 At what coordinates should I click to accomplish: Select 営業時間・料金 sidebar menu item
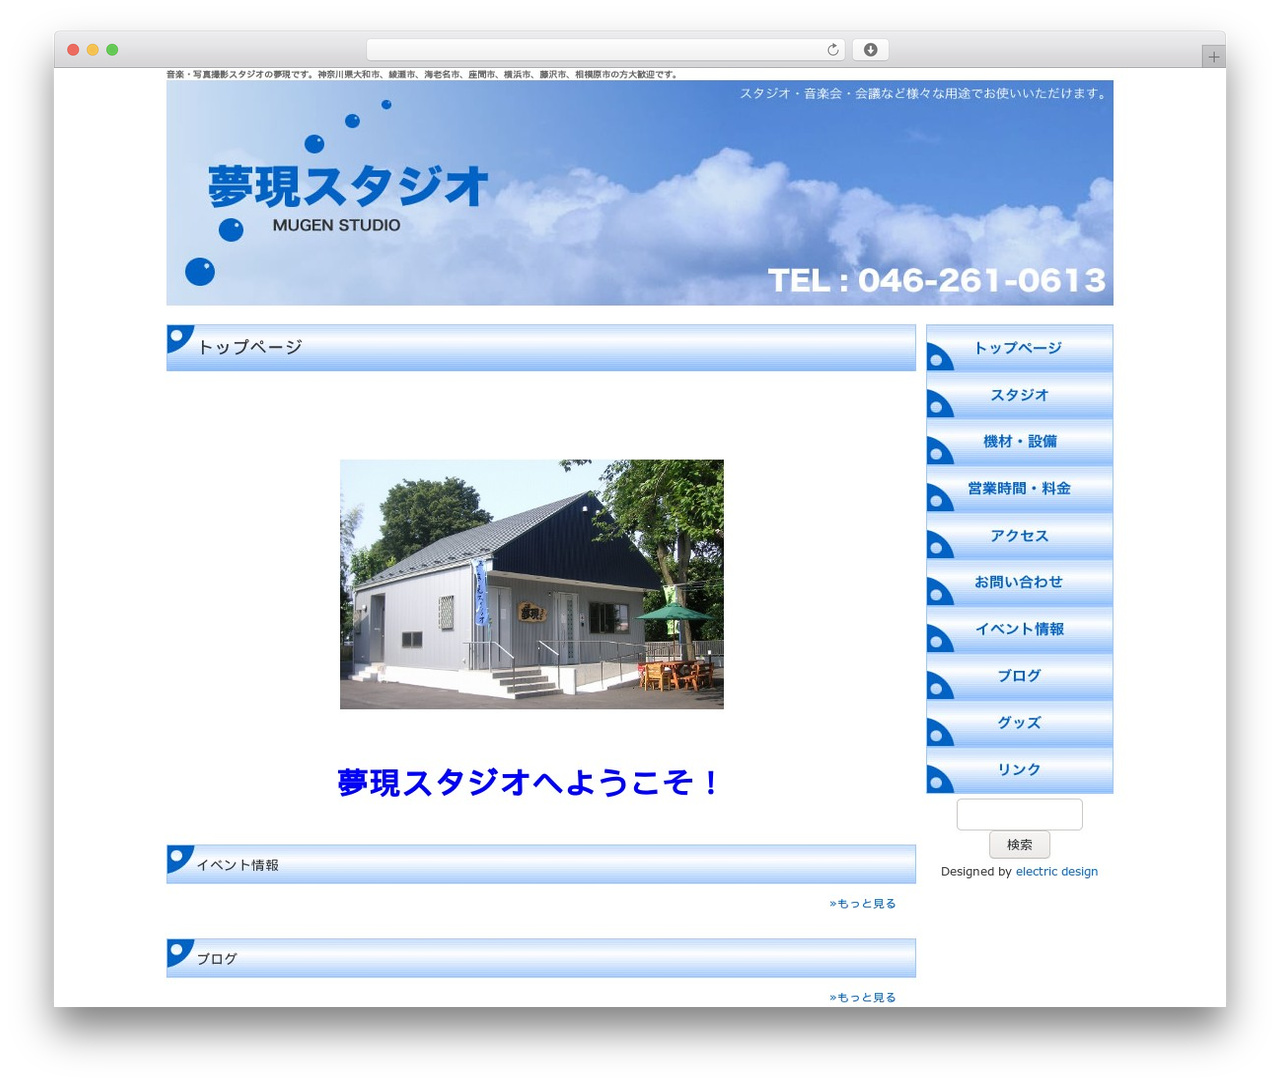(1019, 489)
